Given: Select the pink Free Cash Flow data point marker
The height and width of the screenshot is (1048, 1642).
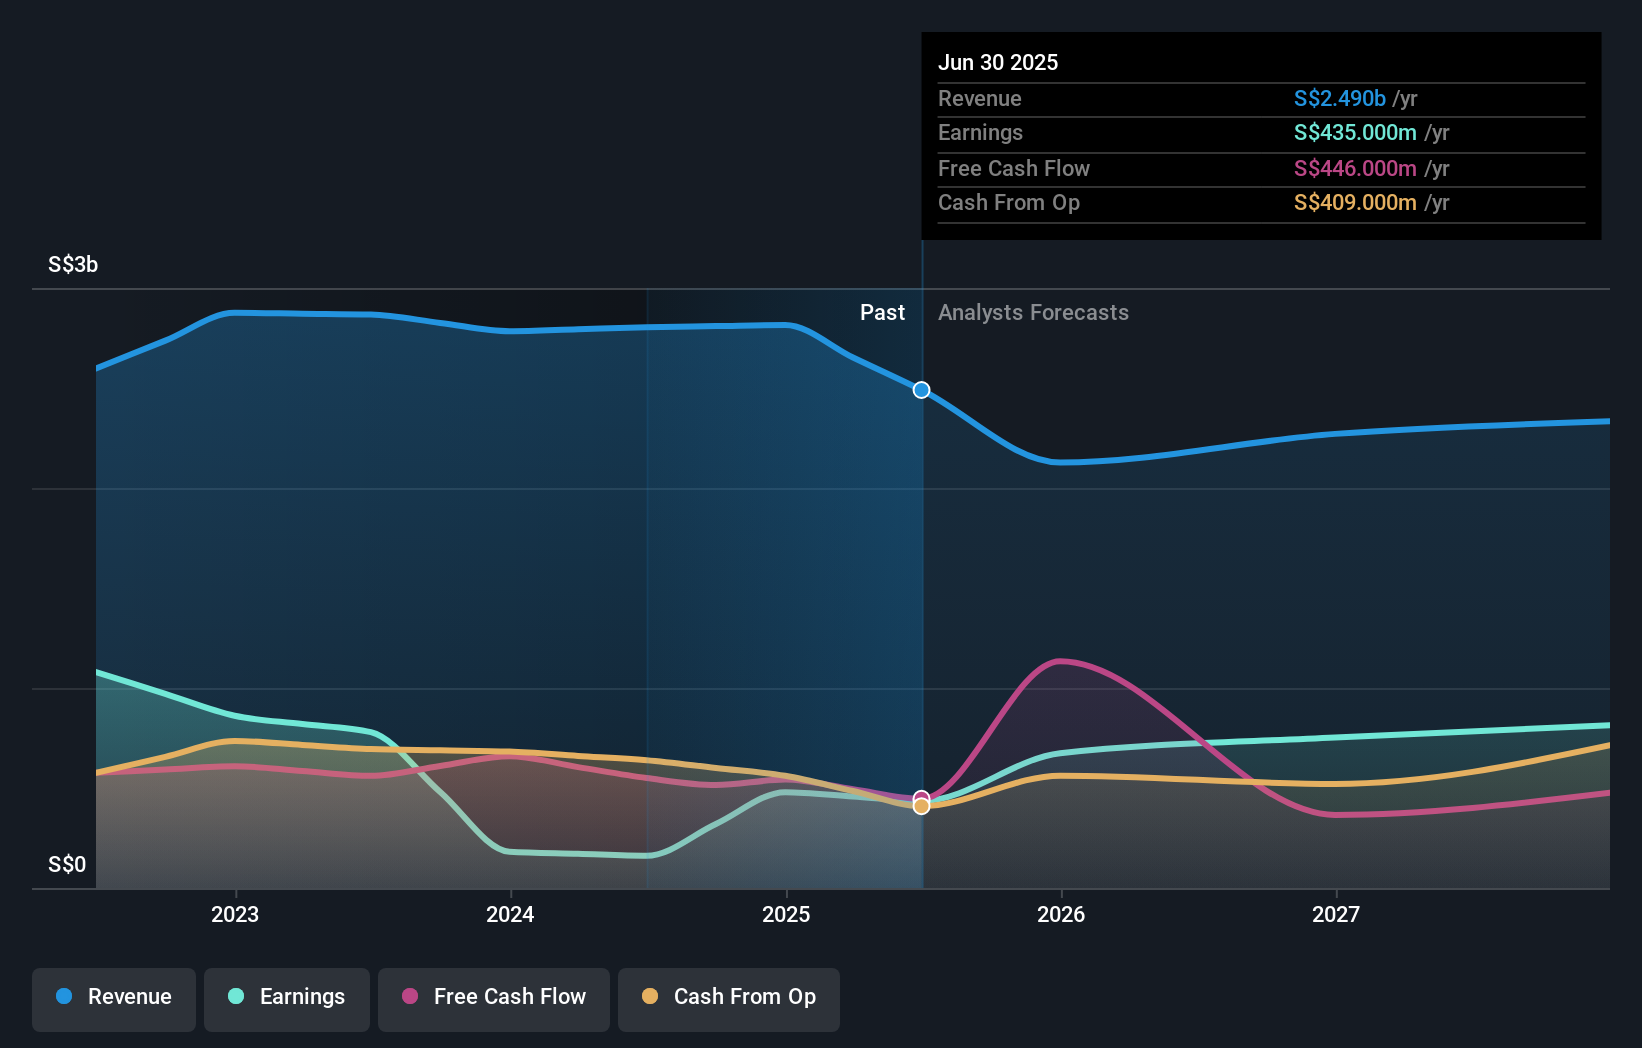Looking at the screenshot, I should point(921,797).
